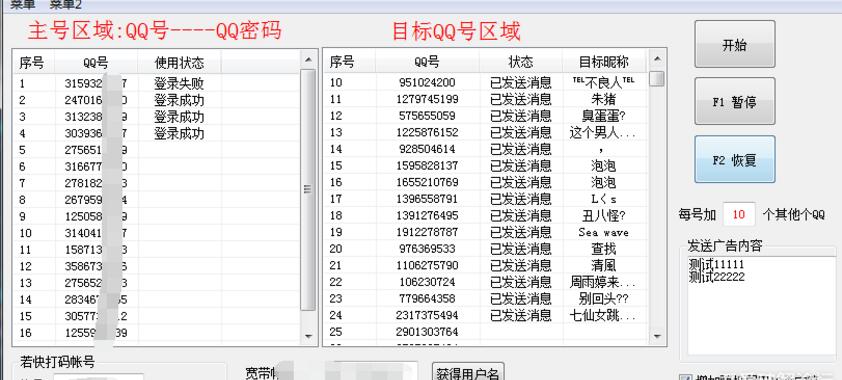
Task: Select row 1 with 登录失败 status
Action: (156, 83)
